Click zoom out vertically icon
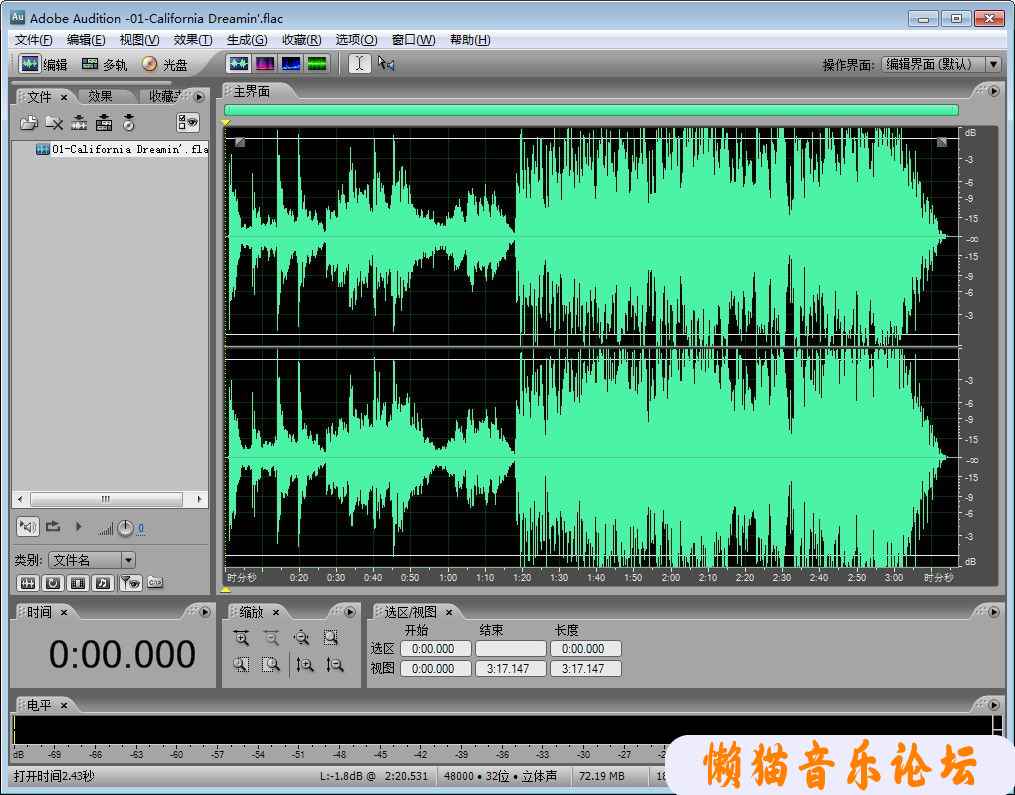 pos(335,665)
